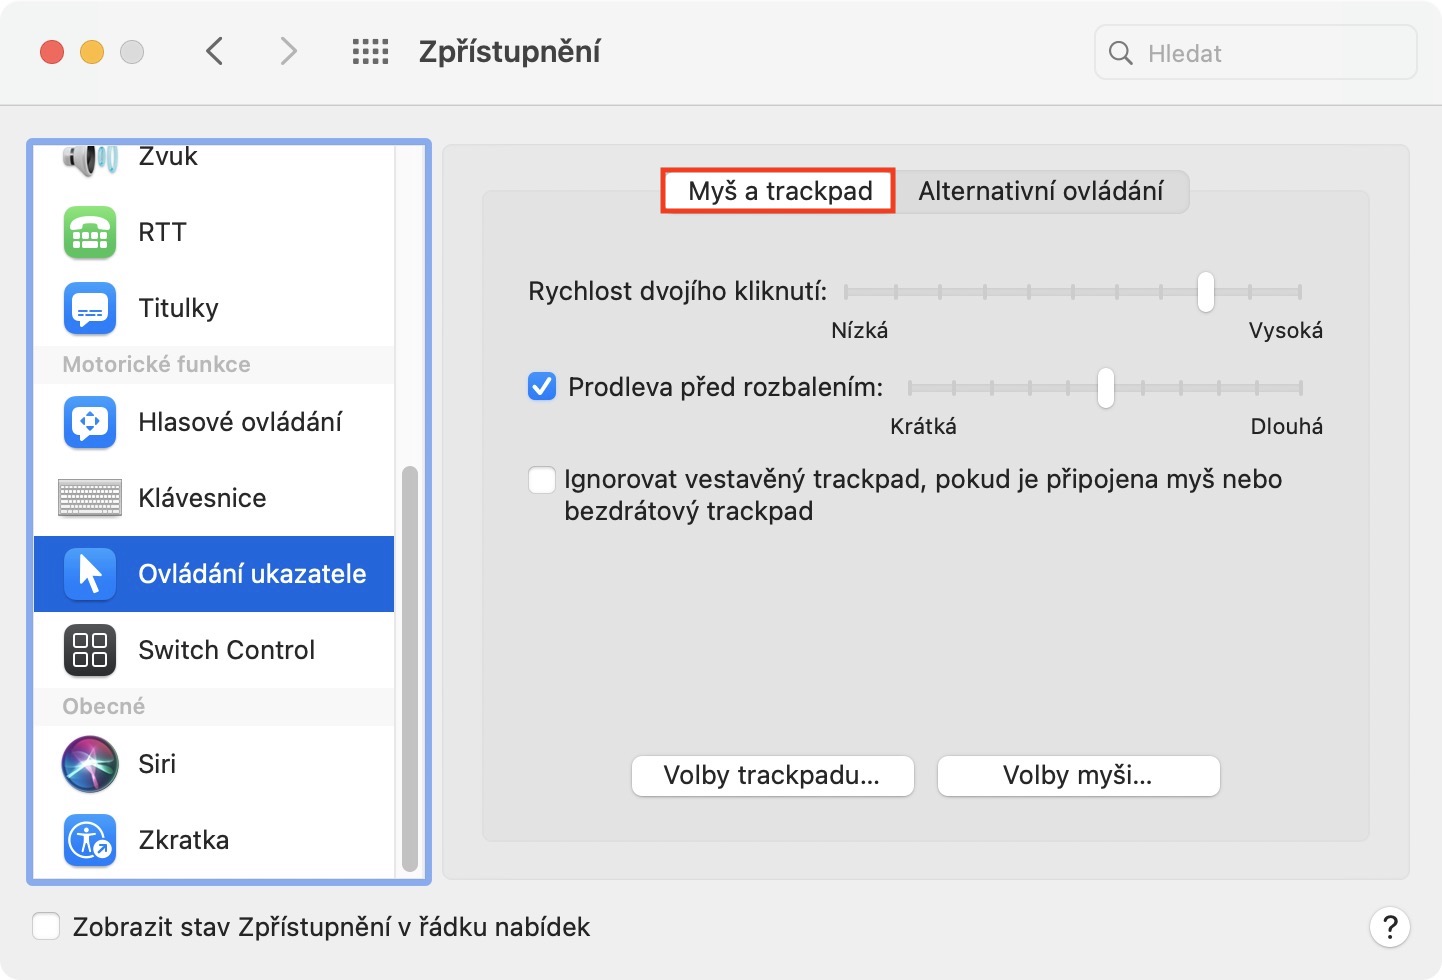Open Hlasové ovládání voice control icon
Viewport: 1442px width, 980px height.
click(90, 423)
